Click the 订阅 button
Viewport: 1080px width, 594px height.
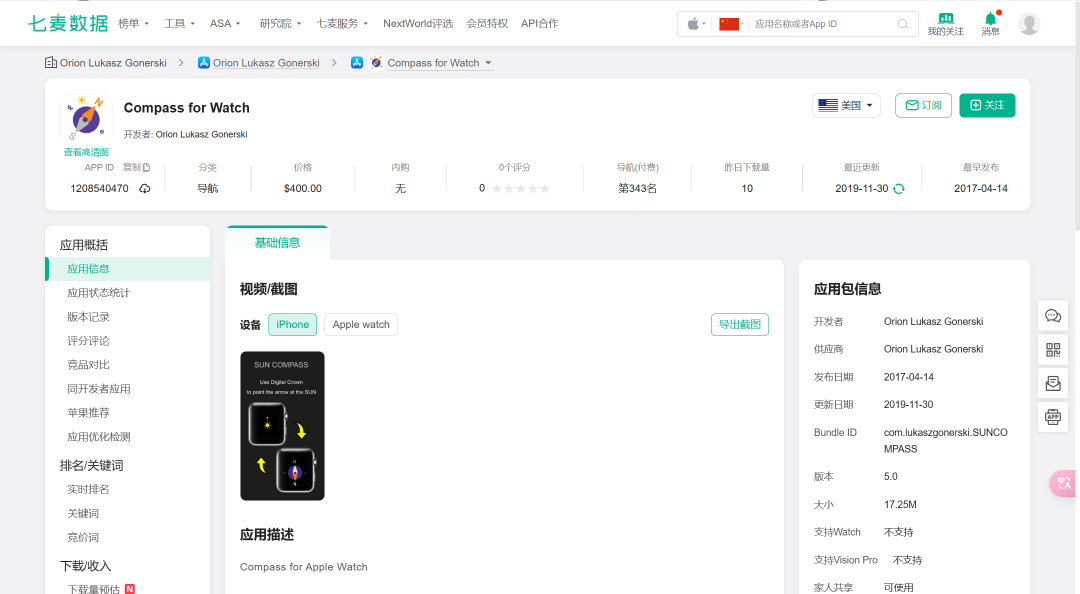point(923,105)
